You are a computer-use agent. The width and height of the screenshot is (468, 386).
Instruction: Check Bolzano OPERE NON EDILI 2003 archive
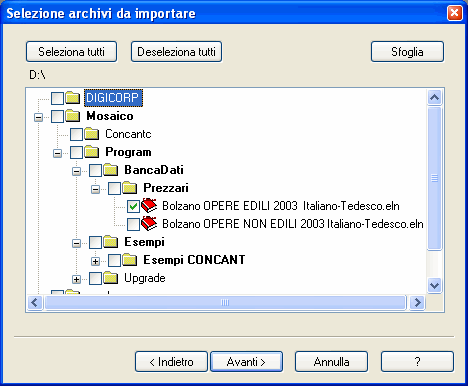click(133, 224)
